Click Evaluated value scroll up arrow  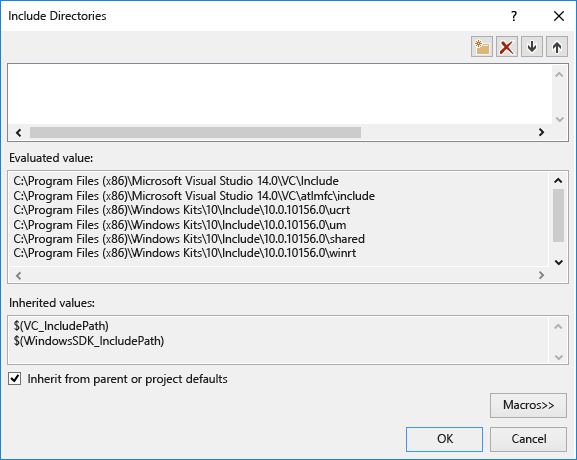click(x=558, y=180)
